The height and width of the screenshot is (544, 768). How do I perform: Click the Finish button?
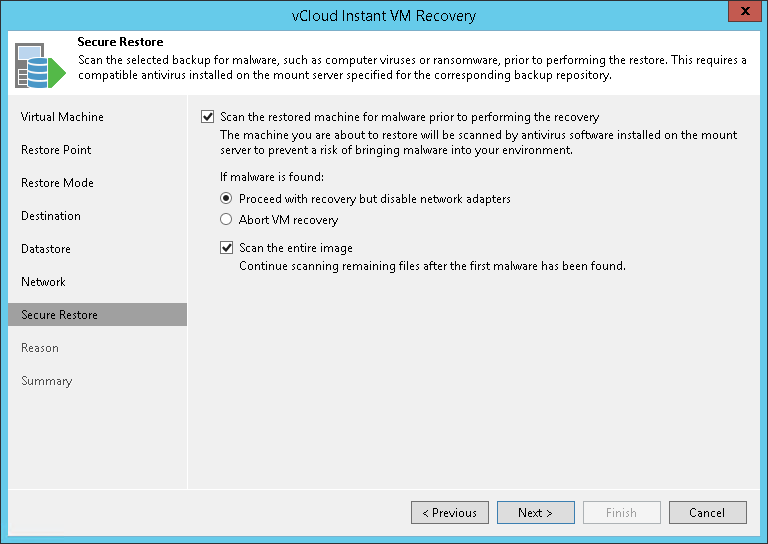pyautogui.click(x=621, y=513)
